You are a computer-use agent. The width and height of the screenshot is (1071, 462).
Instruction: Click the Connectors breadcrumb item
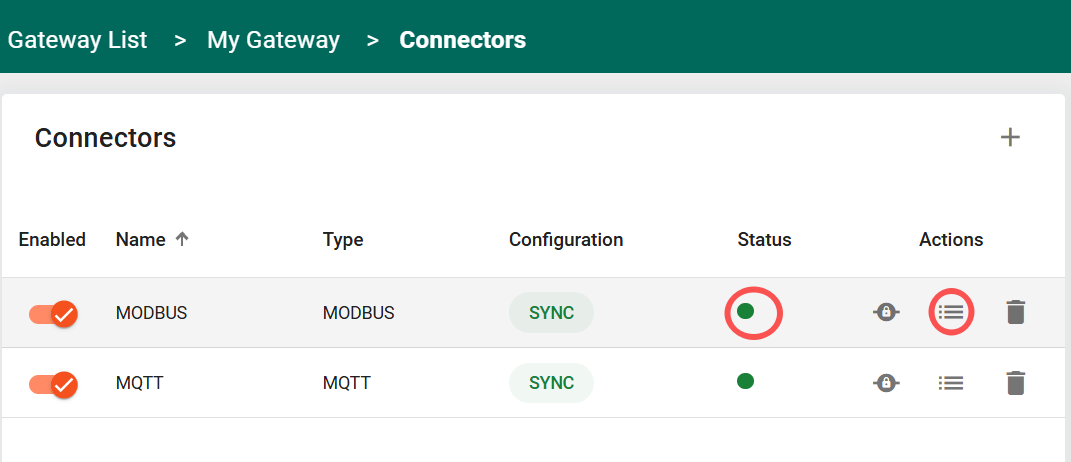[462, 40]
